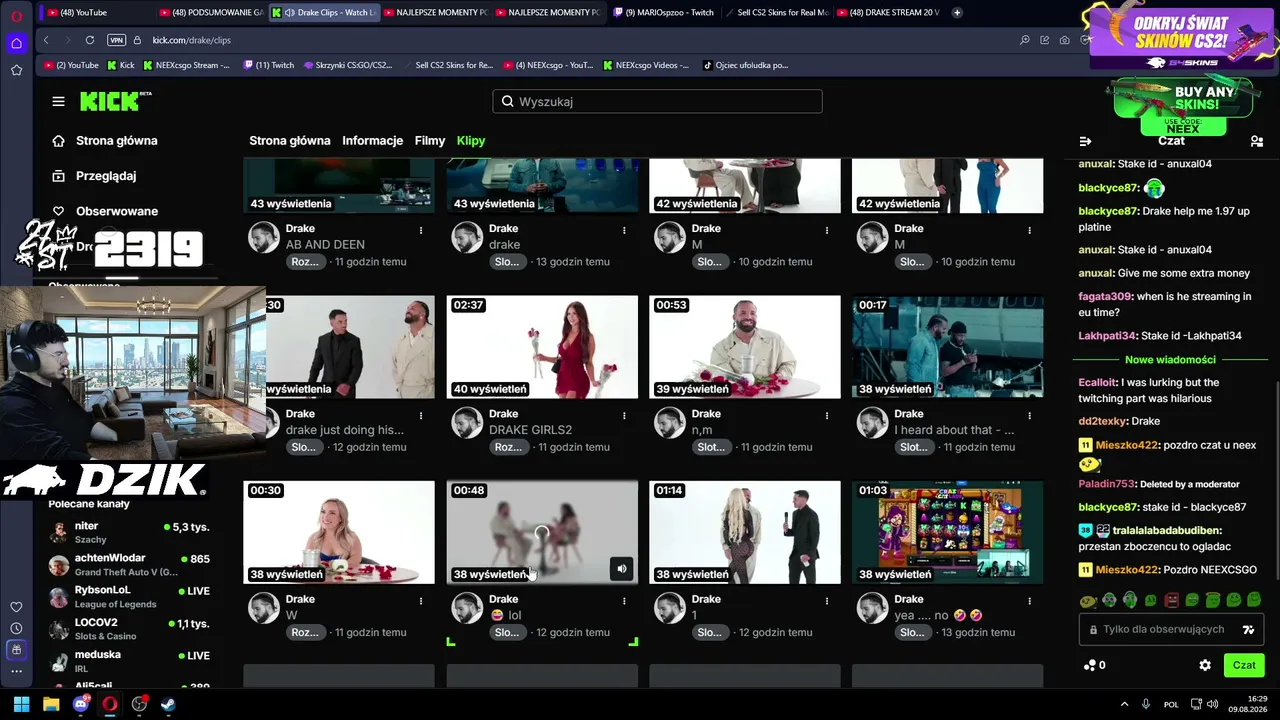
Task: Open the Twitch bookmark in bookmarks bar
Action: pyautogui.click(x=268, y=65)
